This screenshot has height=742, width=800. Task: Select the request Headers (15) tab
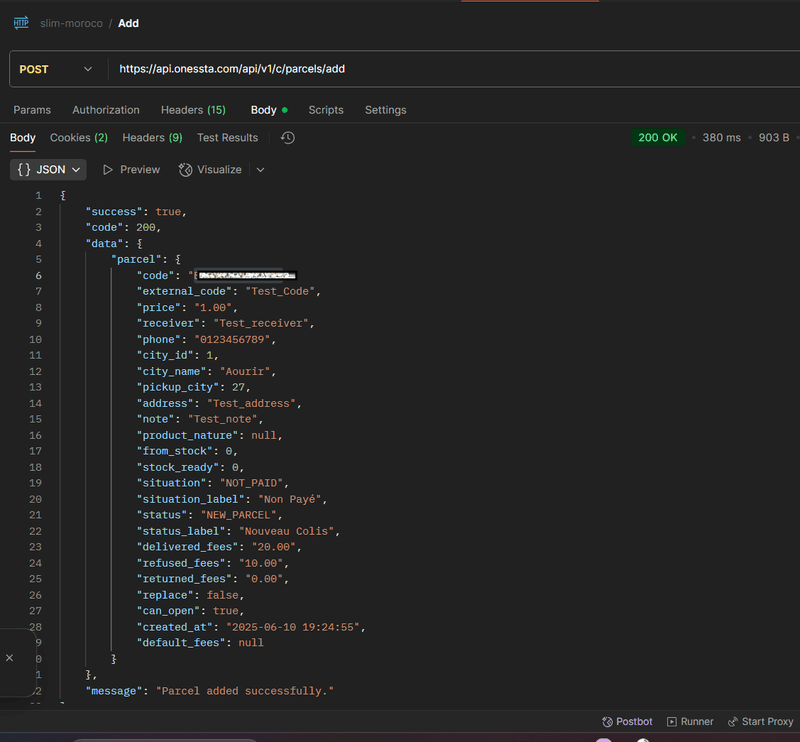point(193,110)
